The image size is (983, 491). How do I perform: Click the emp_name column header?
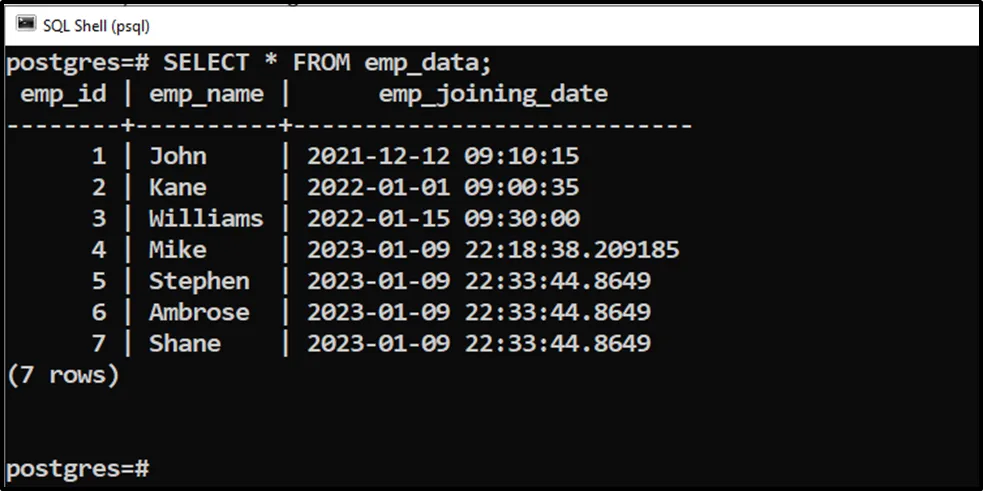(x=206, y=94)
